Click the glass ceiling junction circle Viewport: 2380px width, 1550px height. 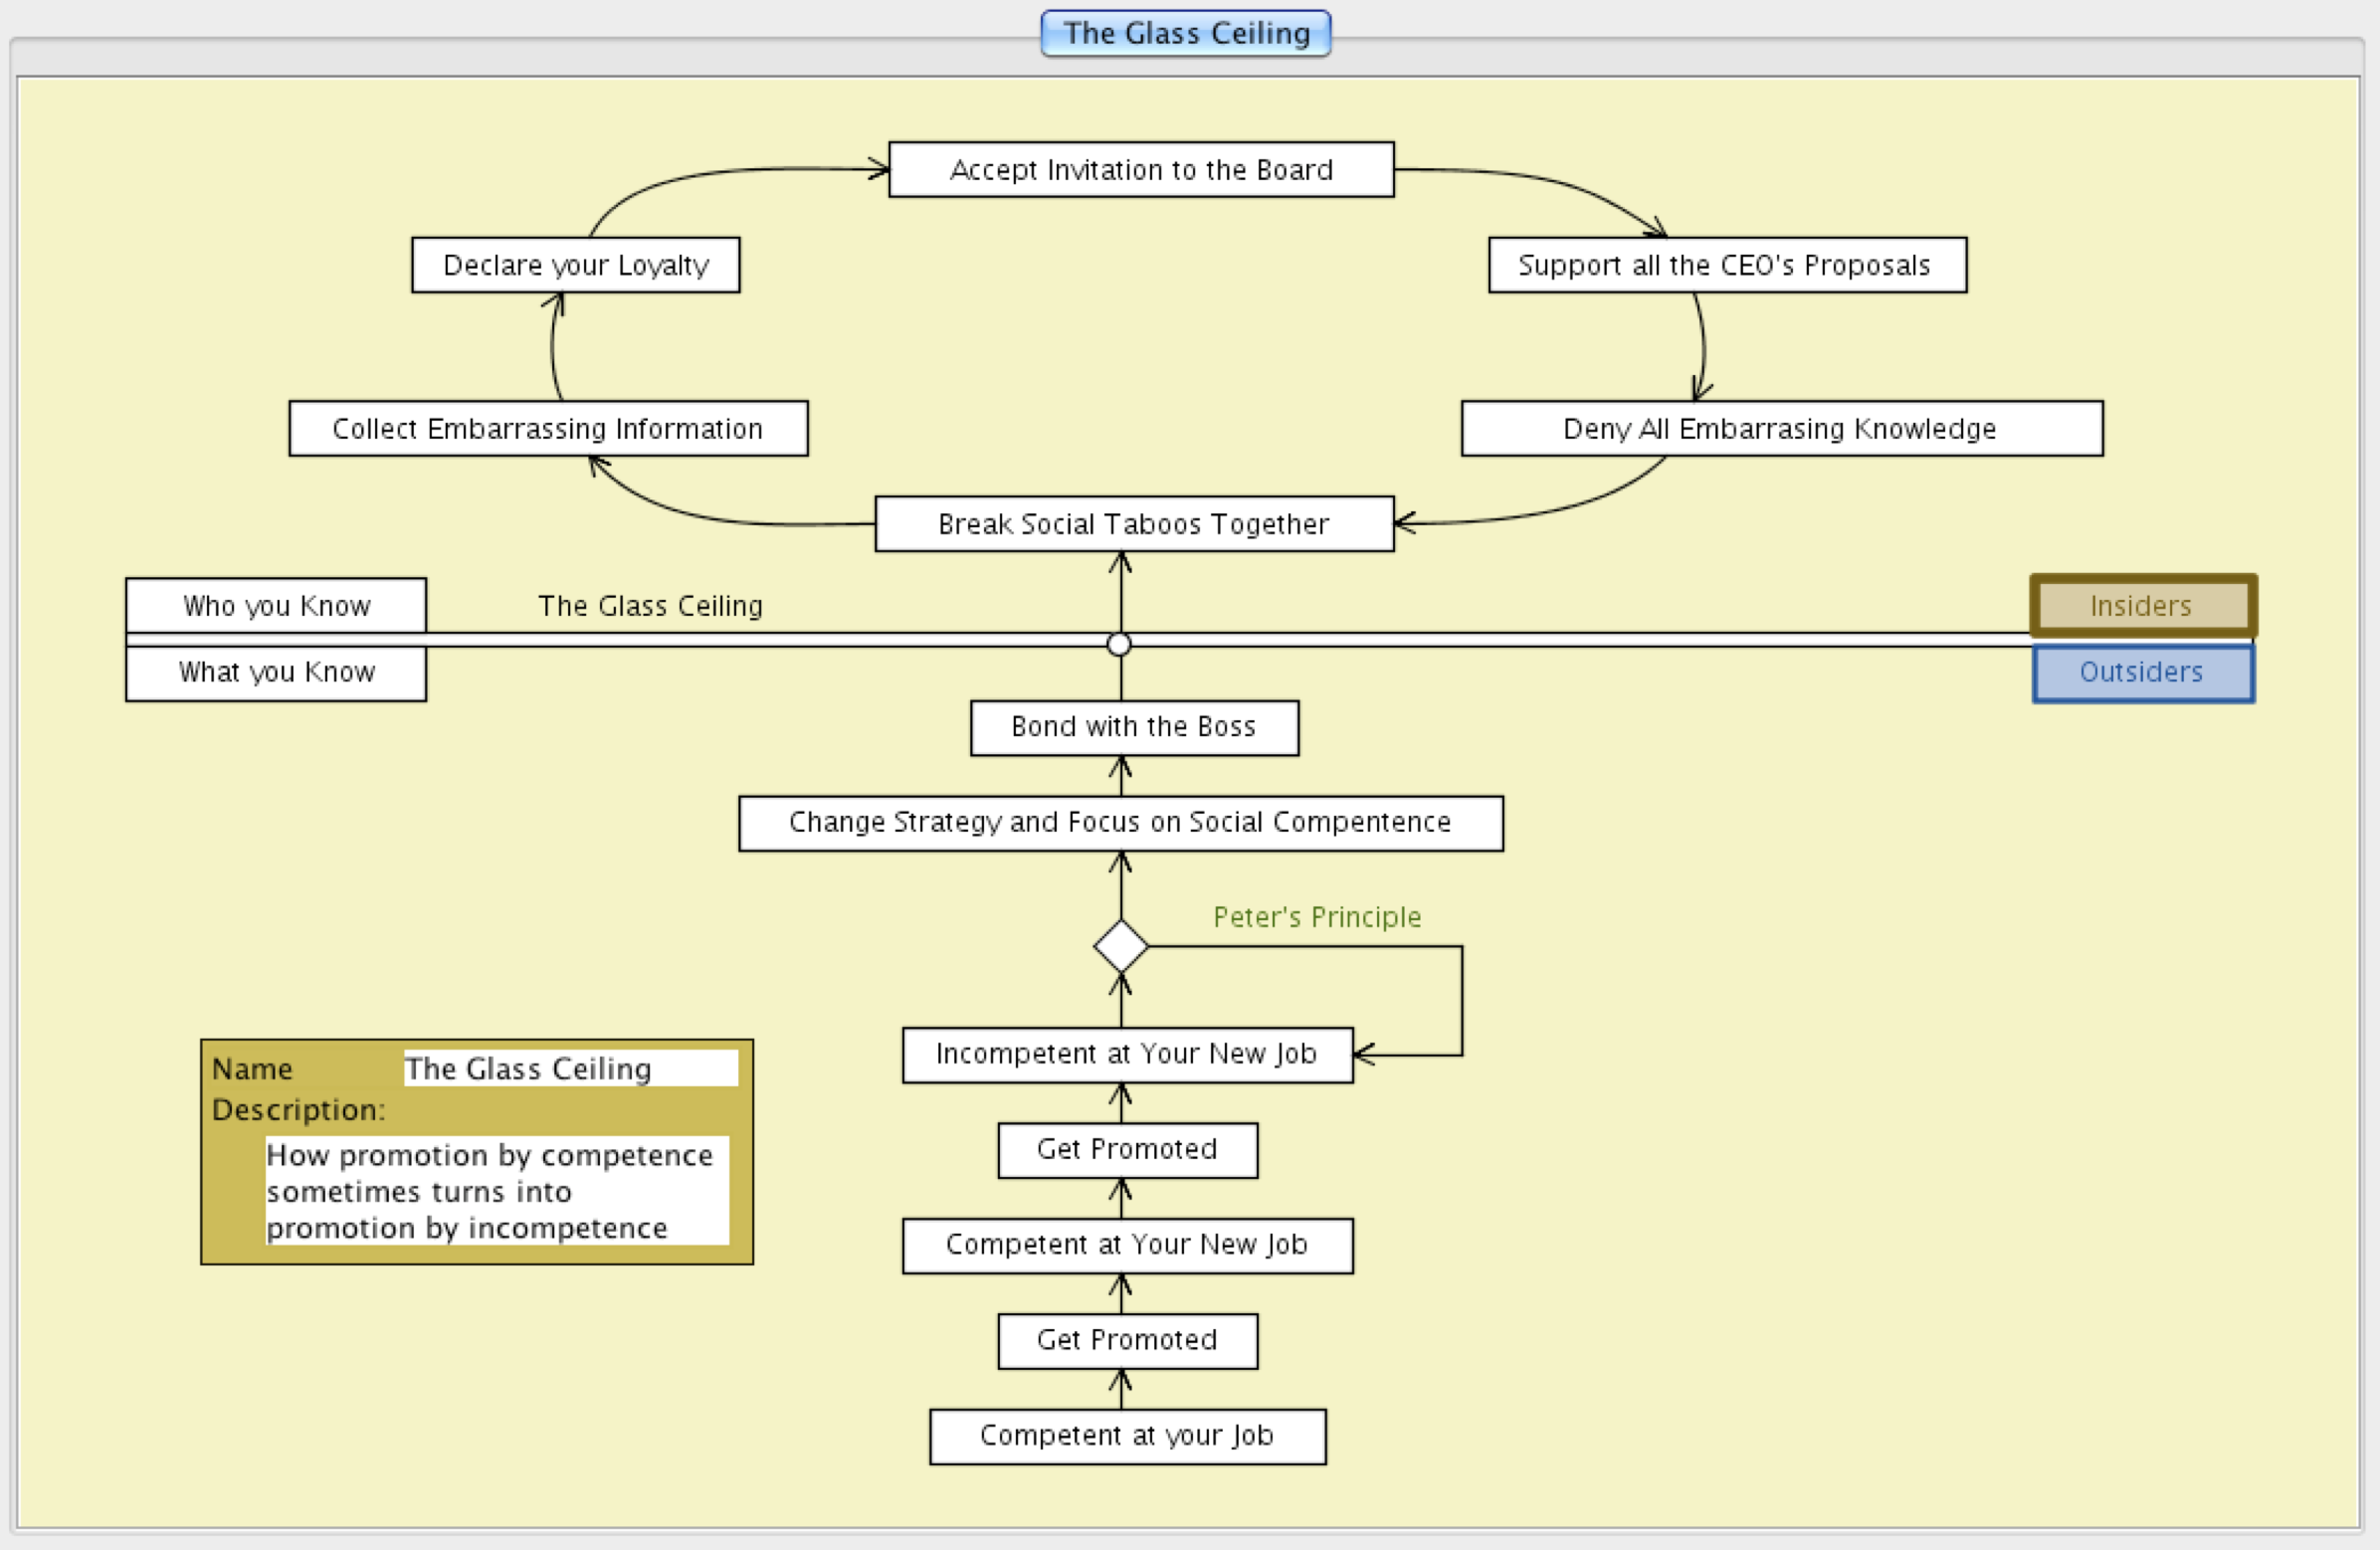(1119, 645)
